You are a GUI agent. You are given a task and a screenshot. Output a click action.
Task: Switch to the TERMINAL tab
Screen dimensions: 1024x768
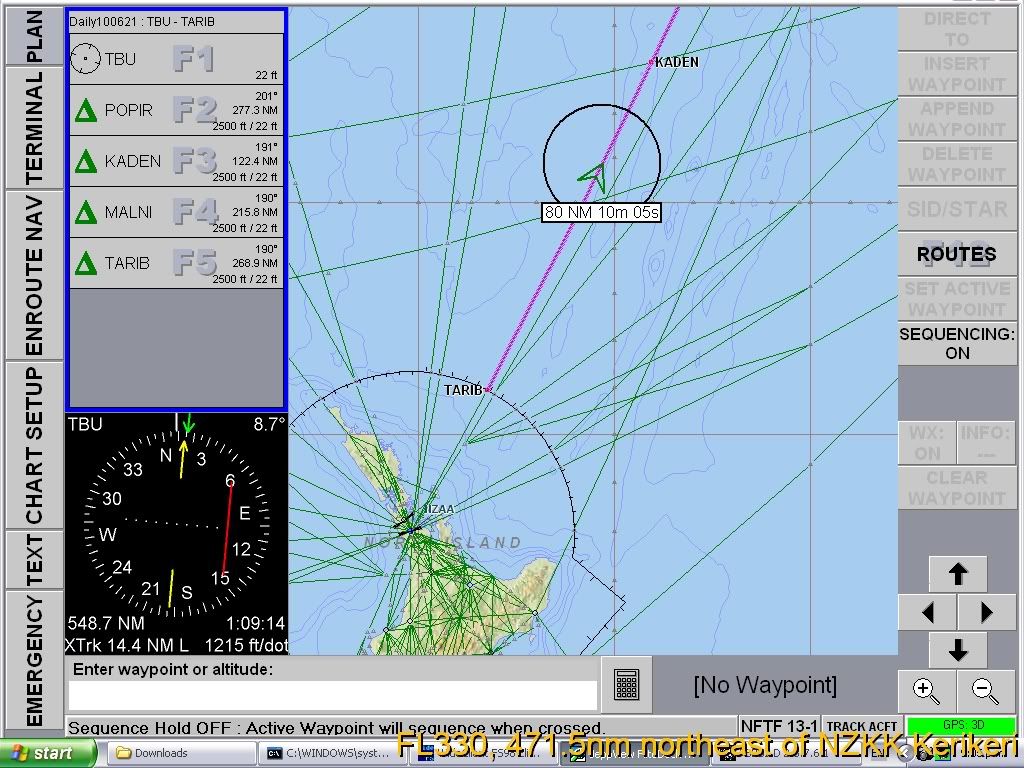pos(33,128)
